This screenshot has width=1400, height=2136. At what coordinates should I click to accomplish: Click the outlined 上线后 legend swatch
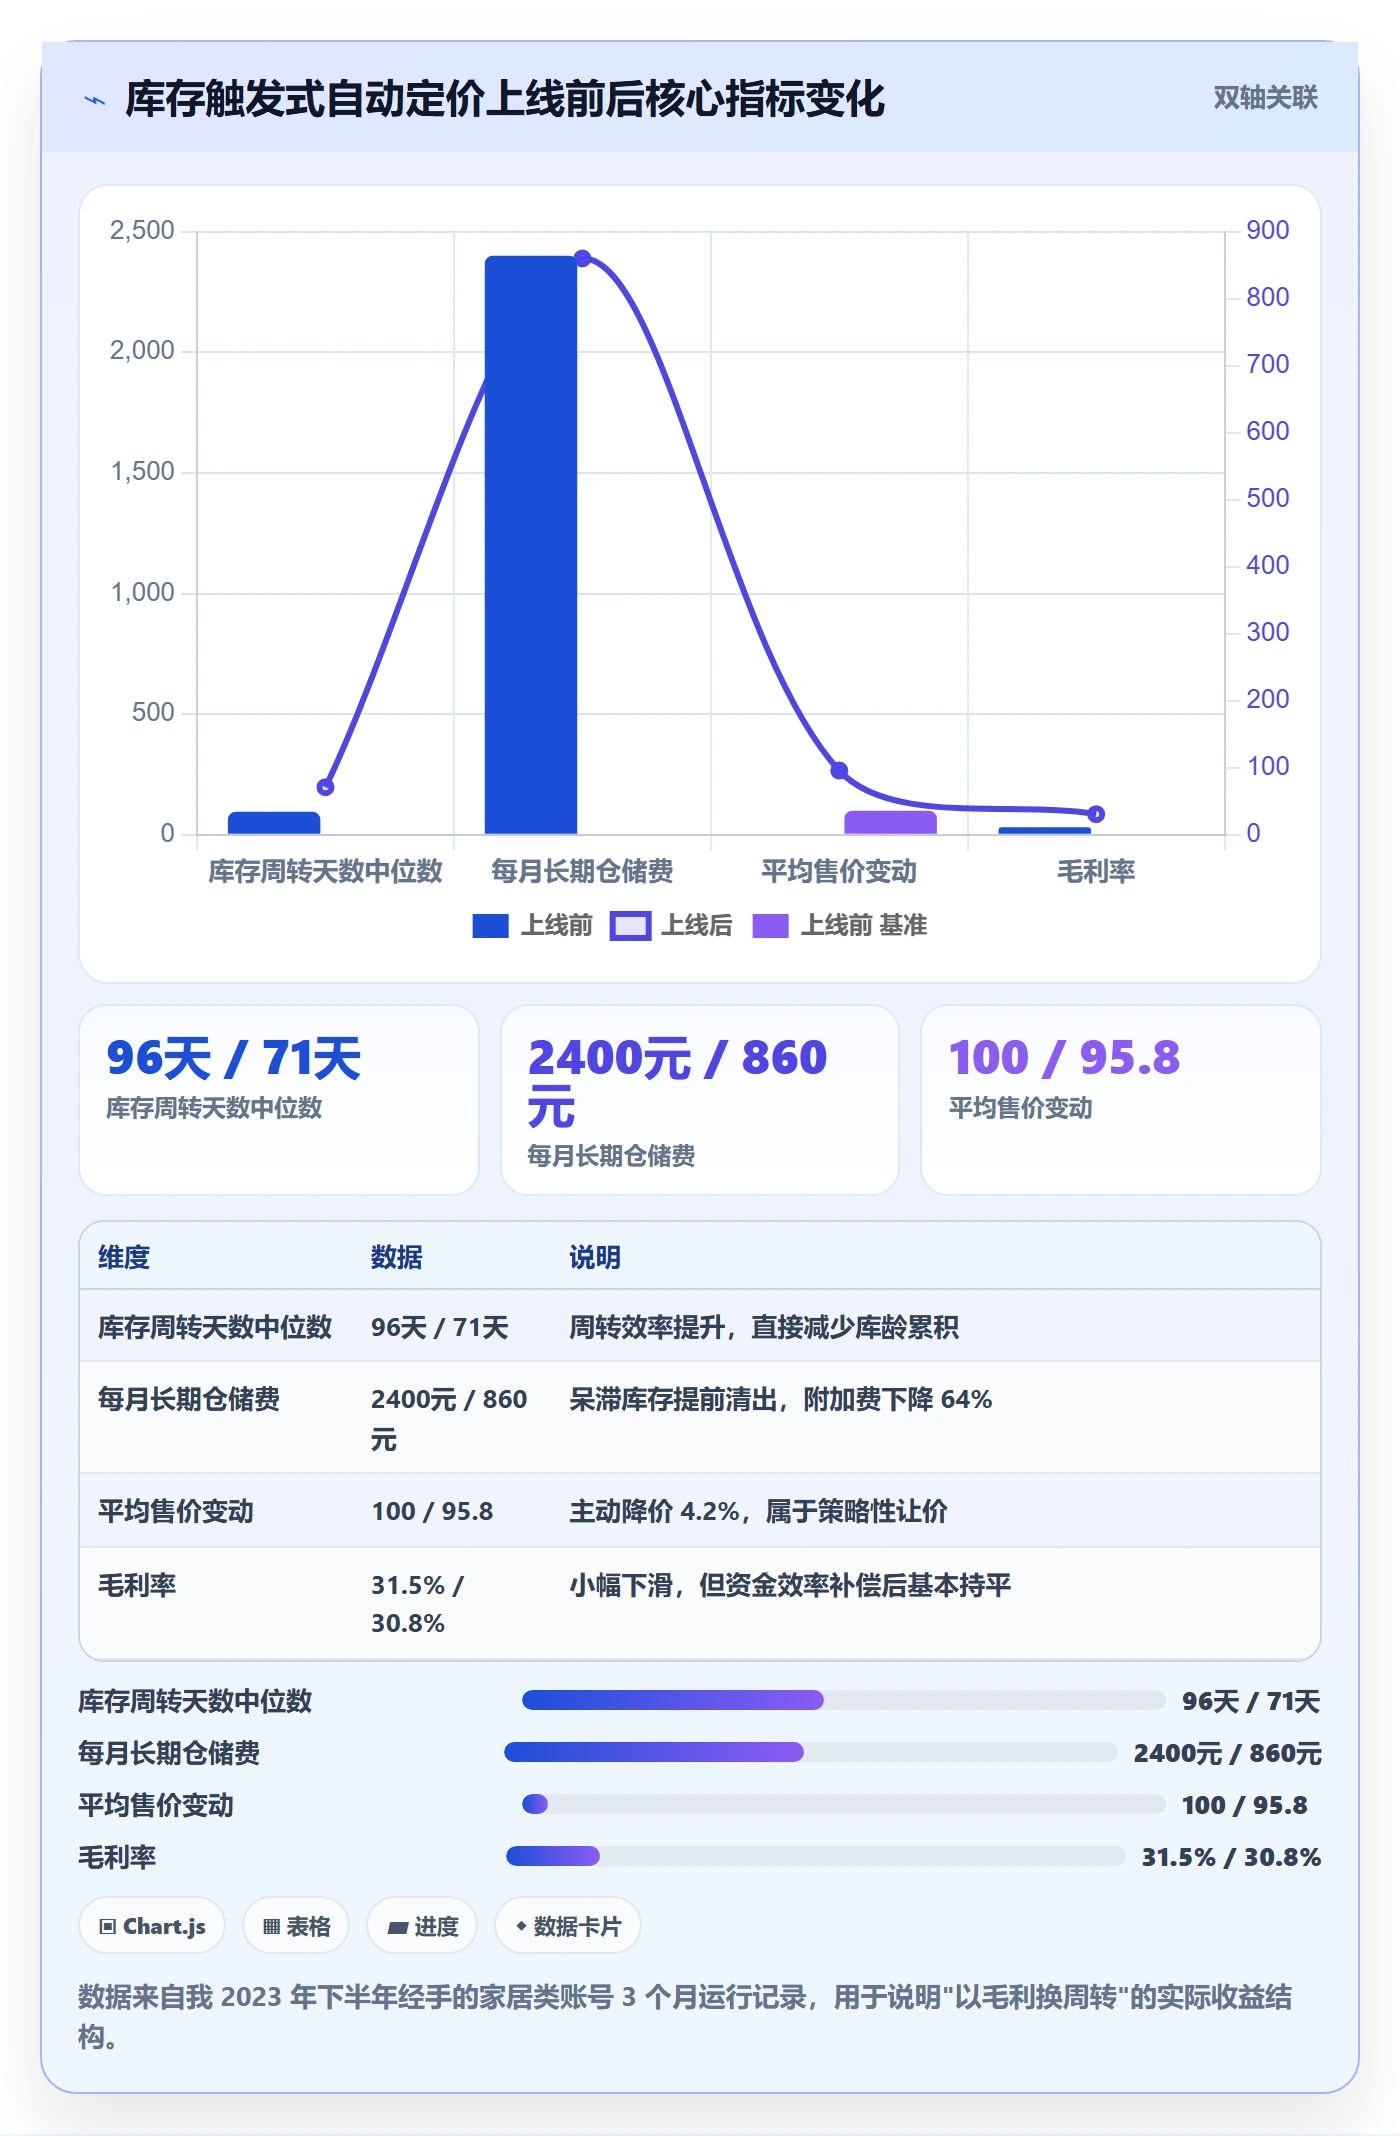click(x=630, y=926)
